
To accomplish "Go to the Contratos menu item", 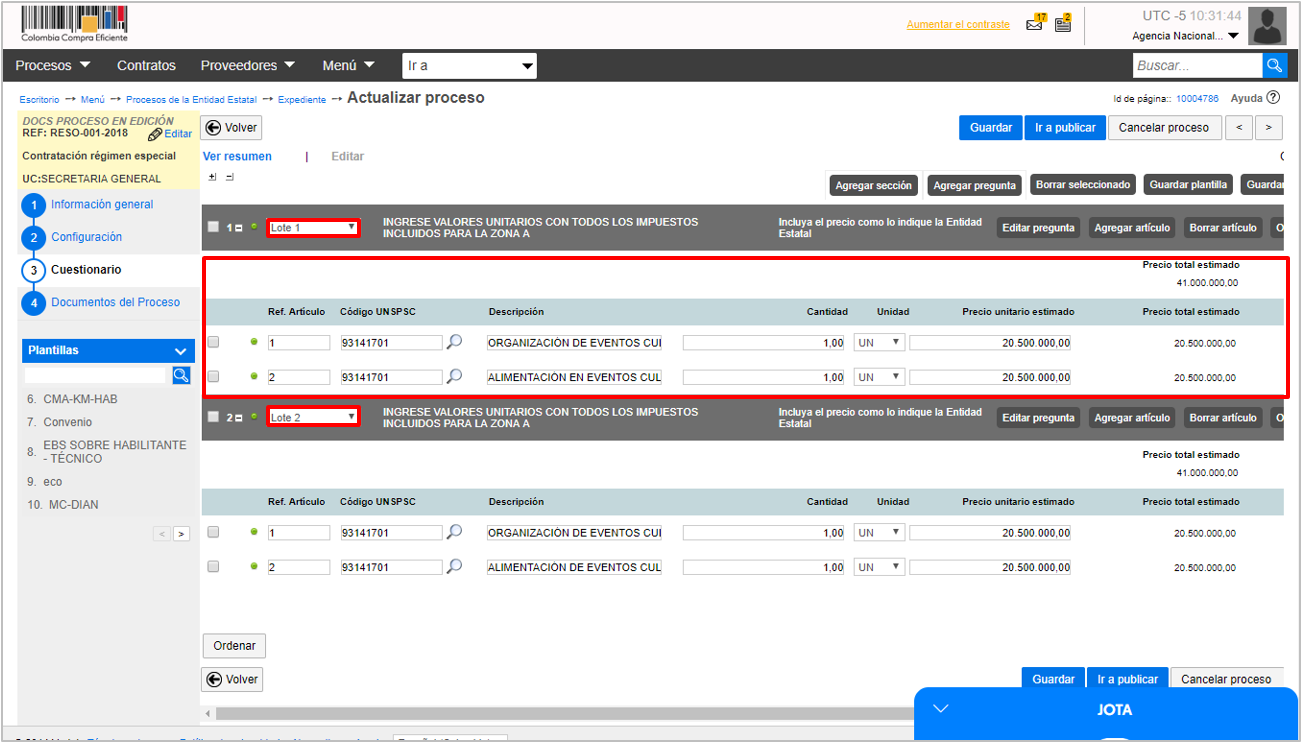I will (146, 65).
